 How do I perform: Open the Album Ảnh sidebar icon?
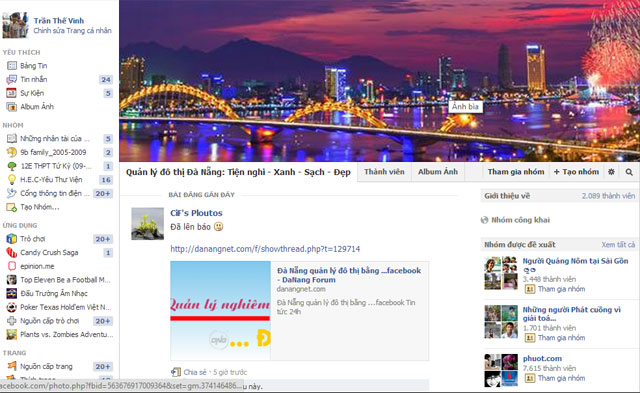click(x=12, y=107)
